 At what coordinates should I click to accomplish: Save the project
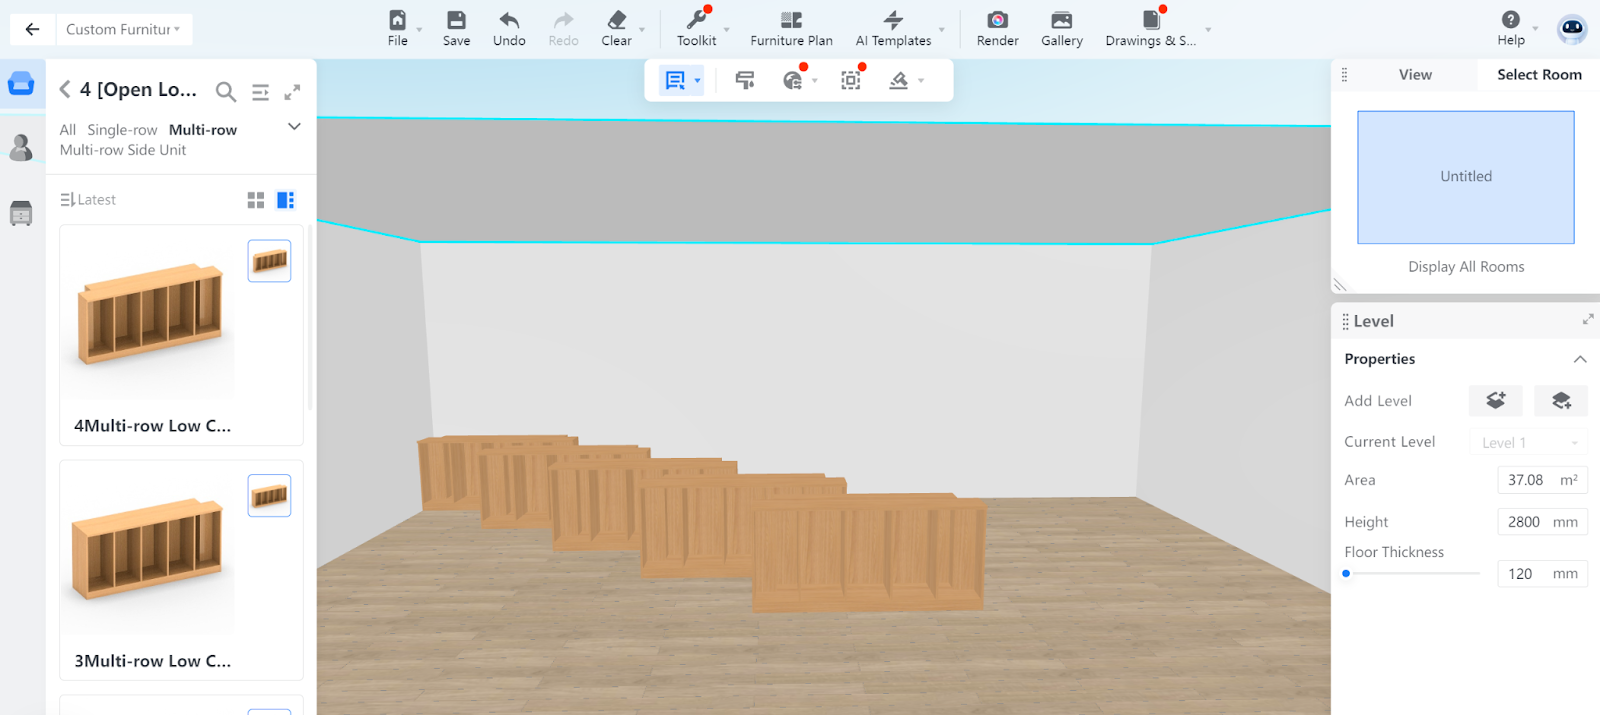click(x=456, y=21)
